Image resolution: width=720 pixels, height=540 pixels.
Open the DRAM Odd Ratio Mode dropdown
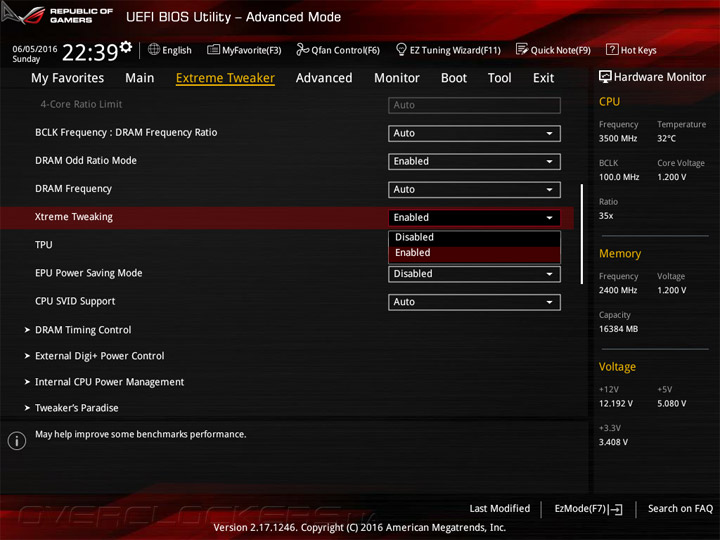pos(474,162)
